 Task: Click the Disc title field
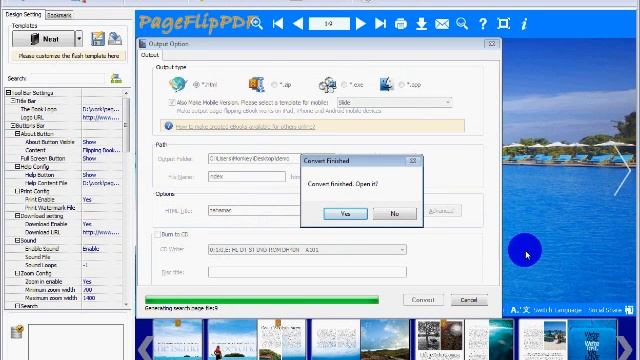point(307,272)
